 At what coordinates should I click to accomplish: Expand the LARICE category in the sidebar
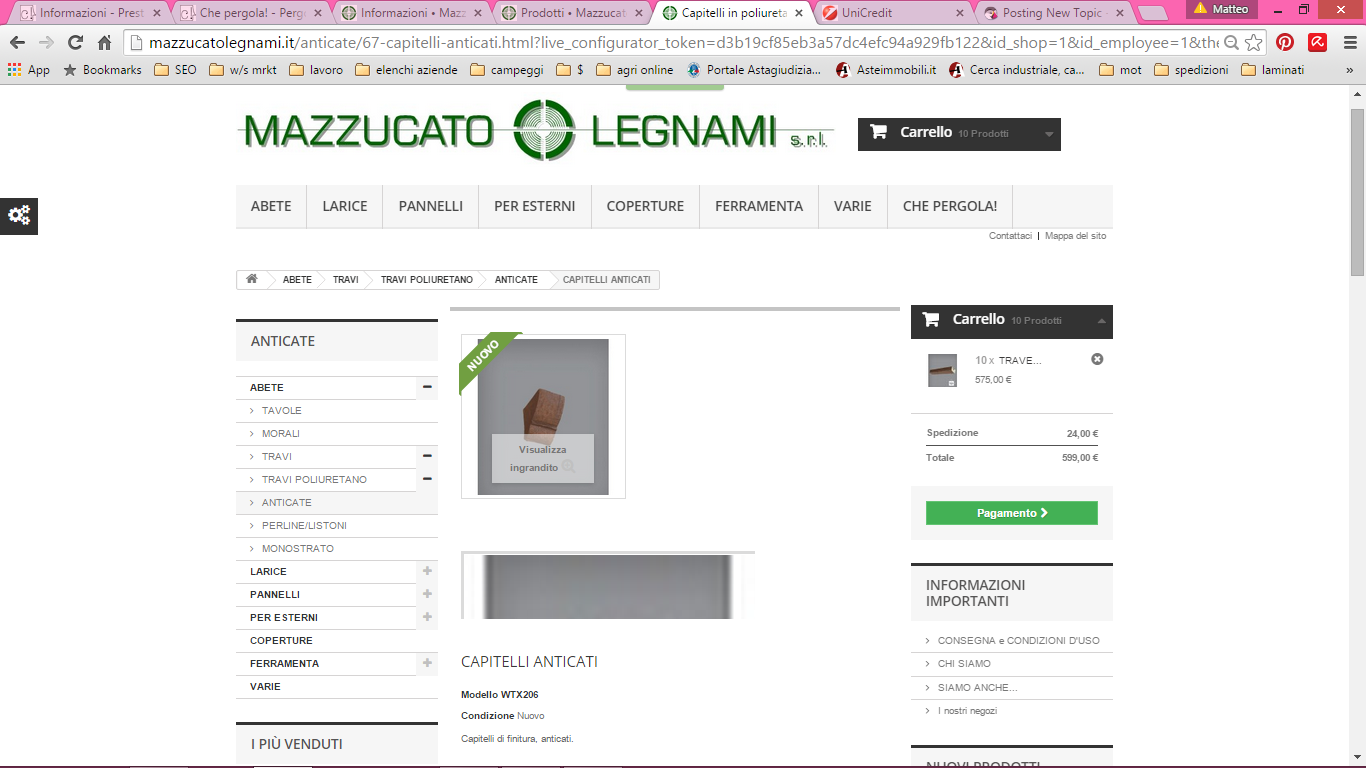point(427,571)
